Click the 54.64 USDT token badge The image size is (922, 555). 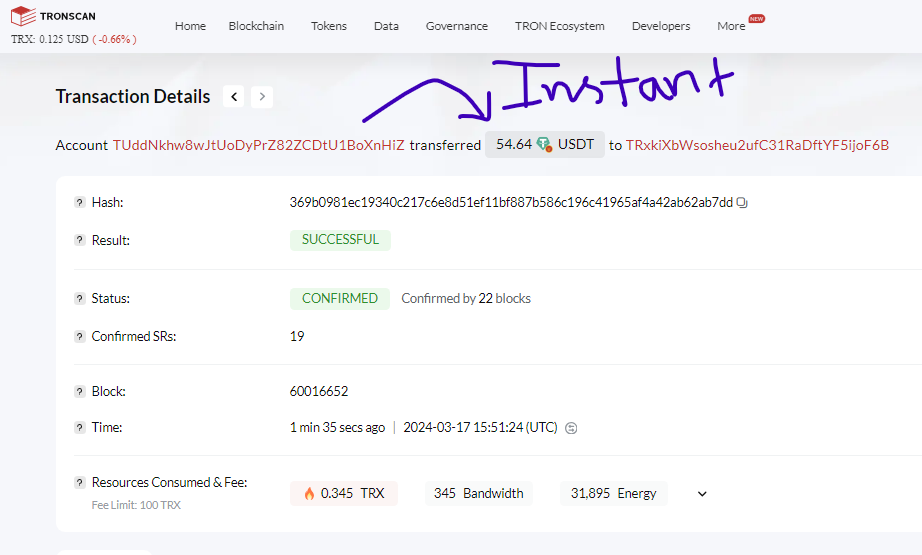[544, 145]
